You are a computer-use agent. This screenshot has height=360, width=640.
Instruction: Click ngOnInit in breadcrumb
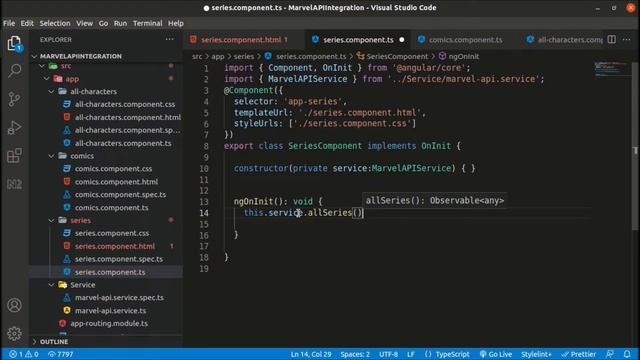coord(459,56)
